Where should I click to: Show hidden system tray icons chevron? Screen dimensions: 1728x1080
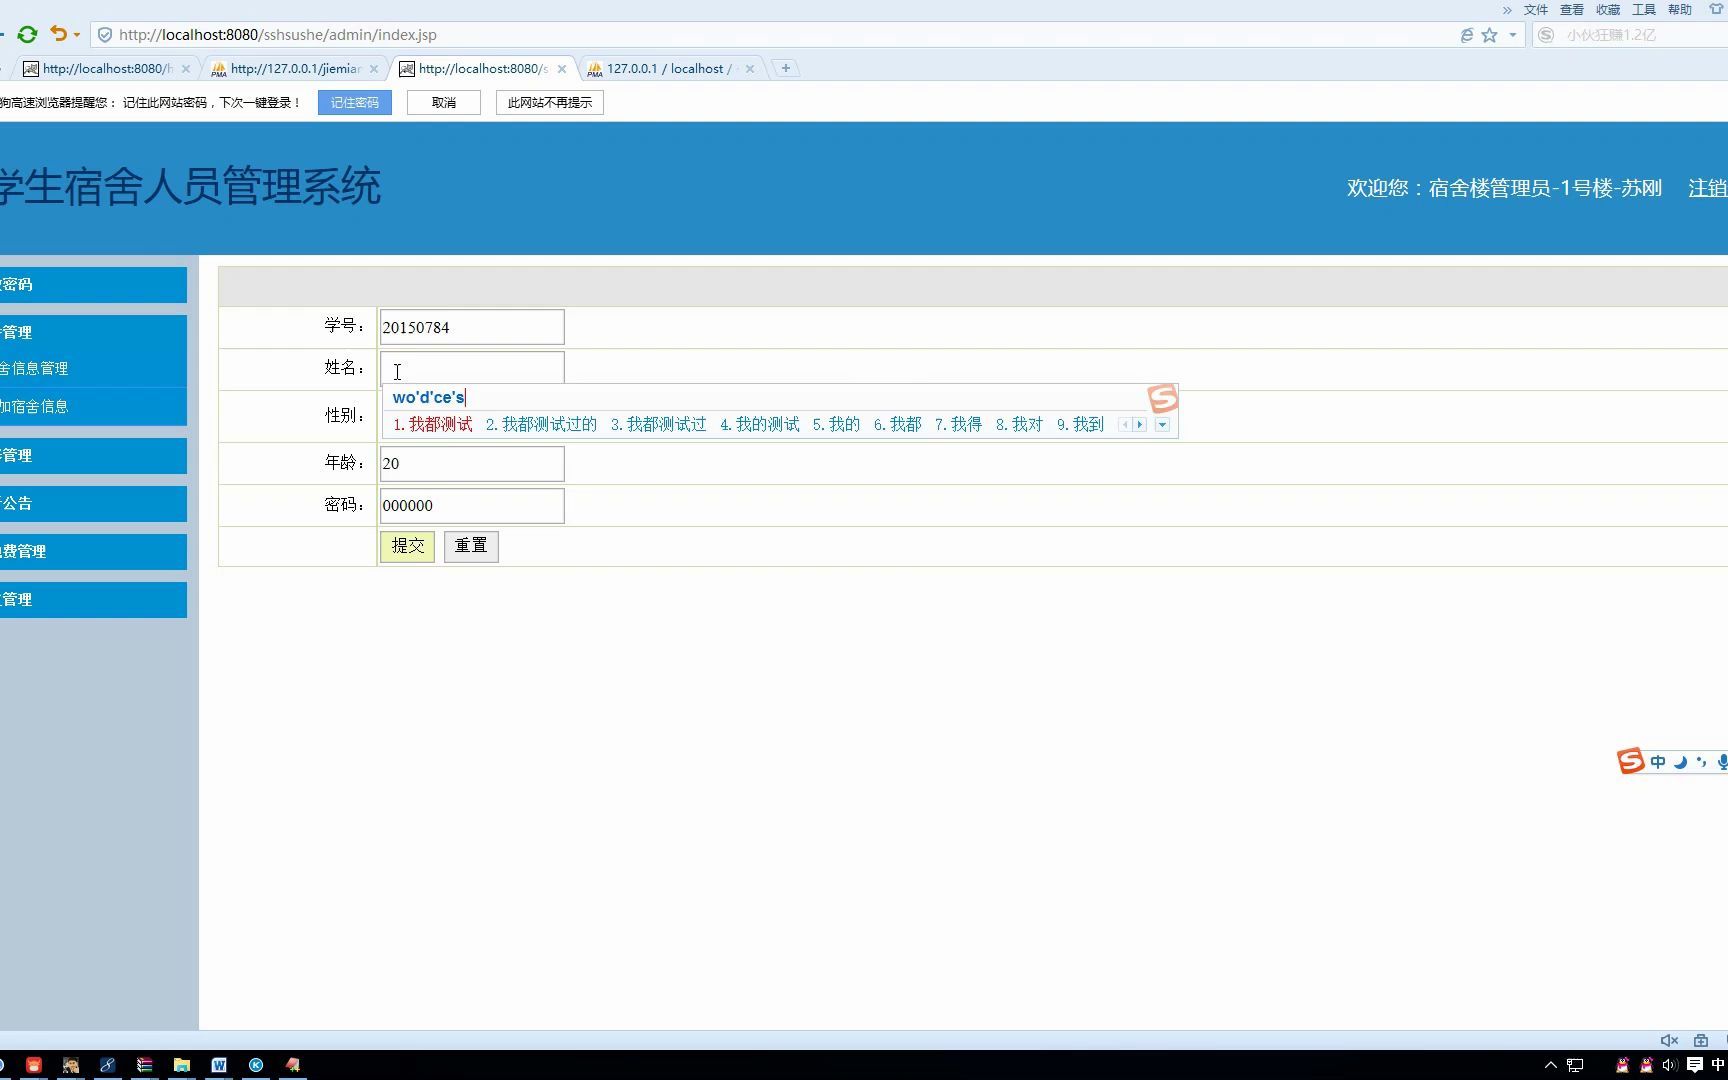(1551, 1065)
